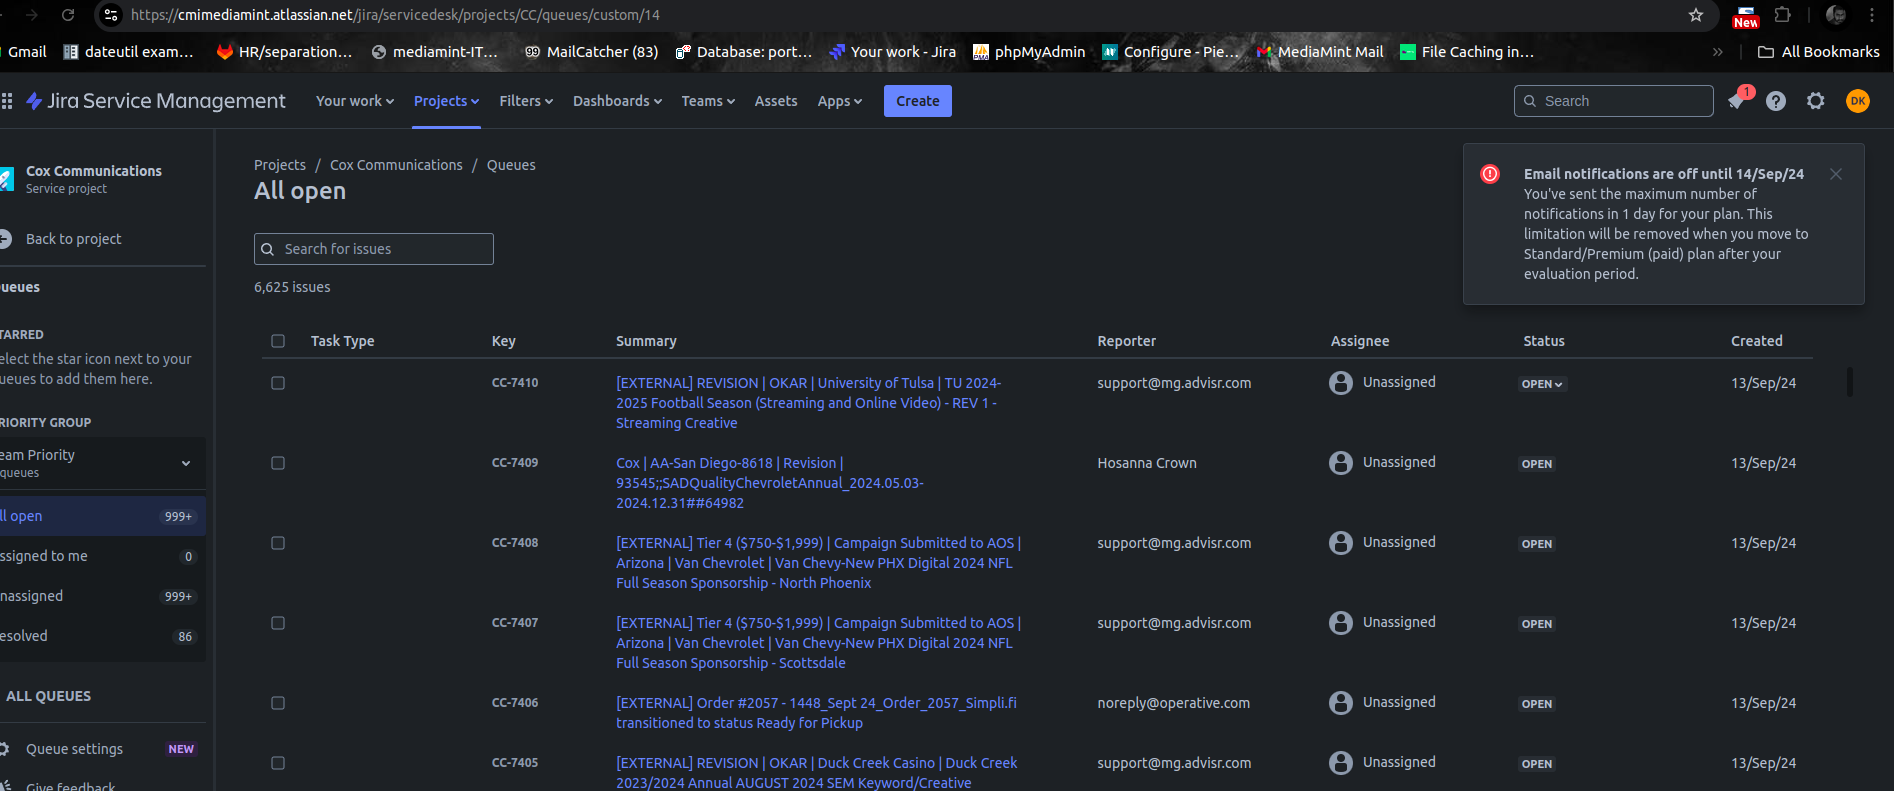Bookmark this page with the star icon
This screenshot has height=791, width=1894.
tap(1696, 15)
